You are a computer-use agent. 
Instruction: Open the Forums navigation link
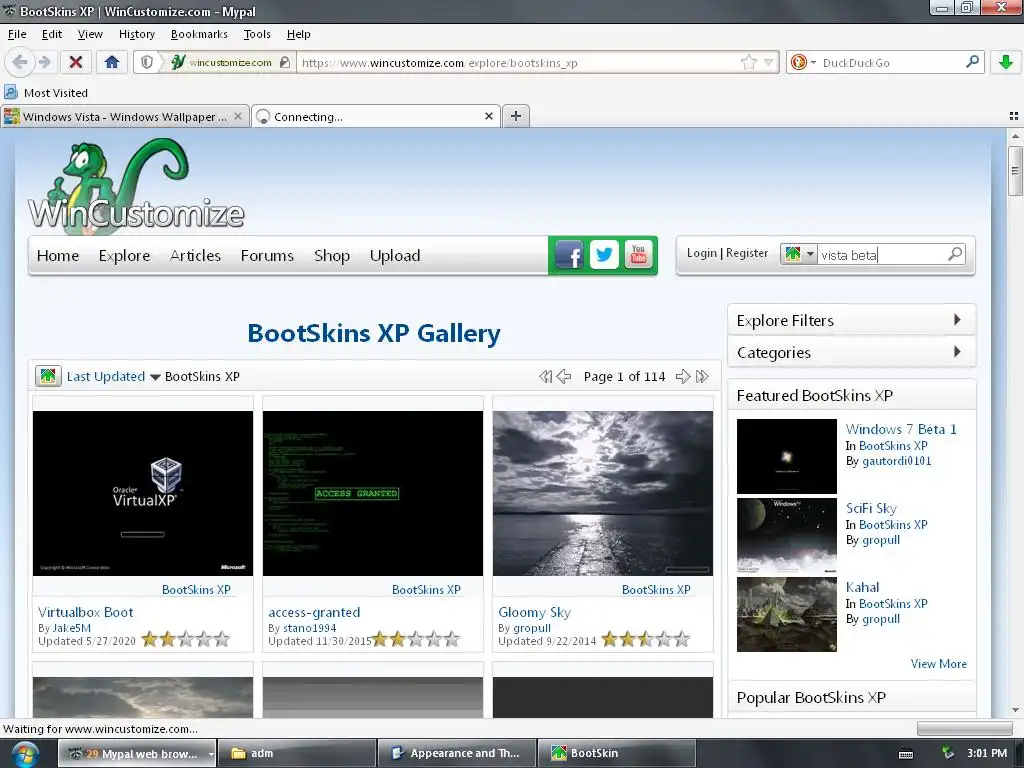click(267, 255)
